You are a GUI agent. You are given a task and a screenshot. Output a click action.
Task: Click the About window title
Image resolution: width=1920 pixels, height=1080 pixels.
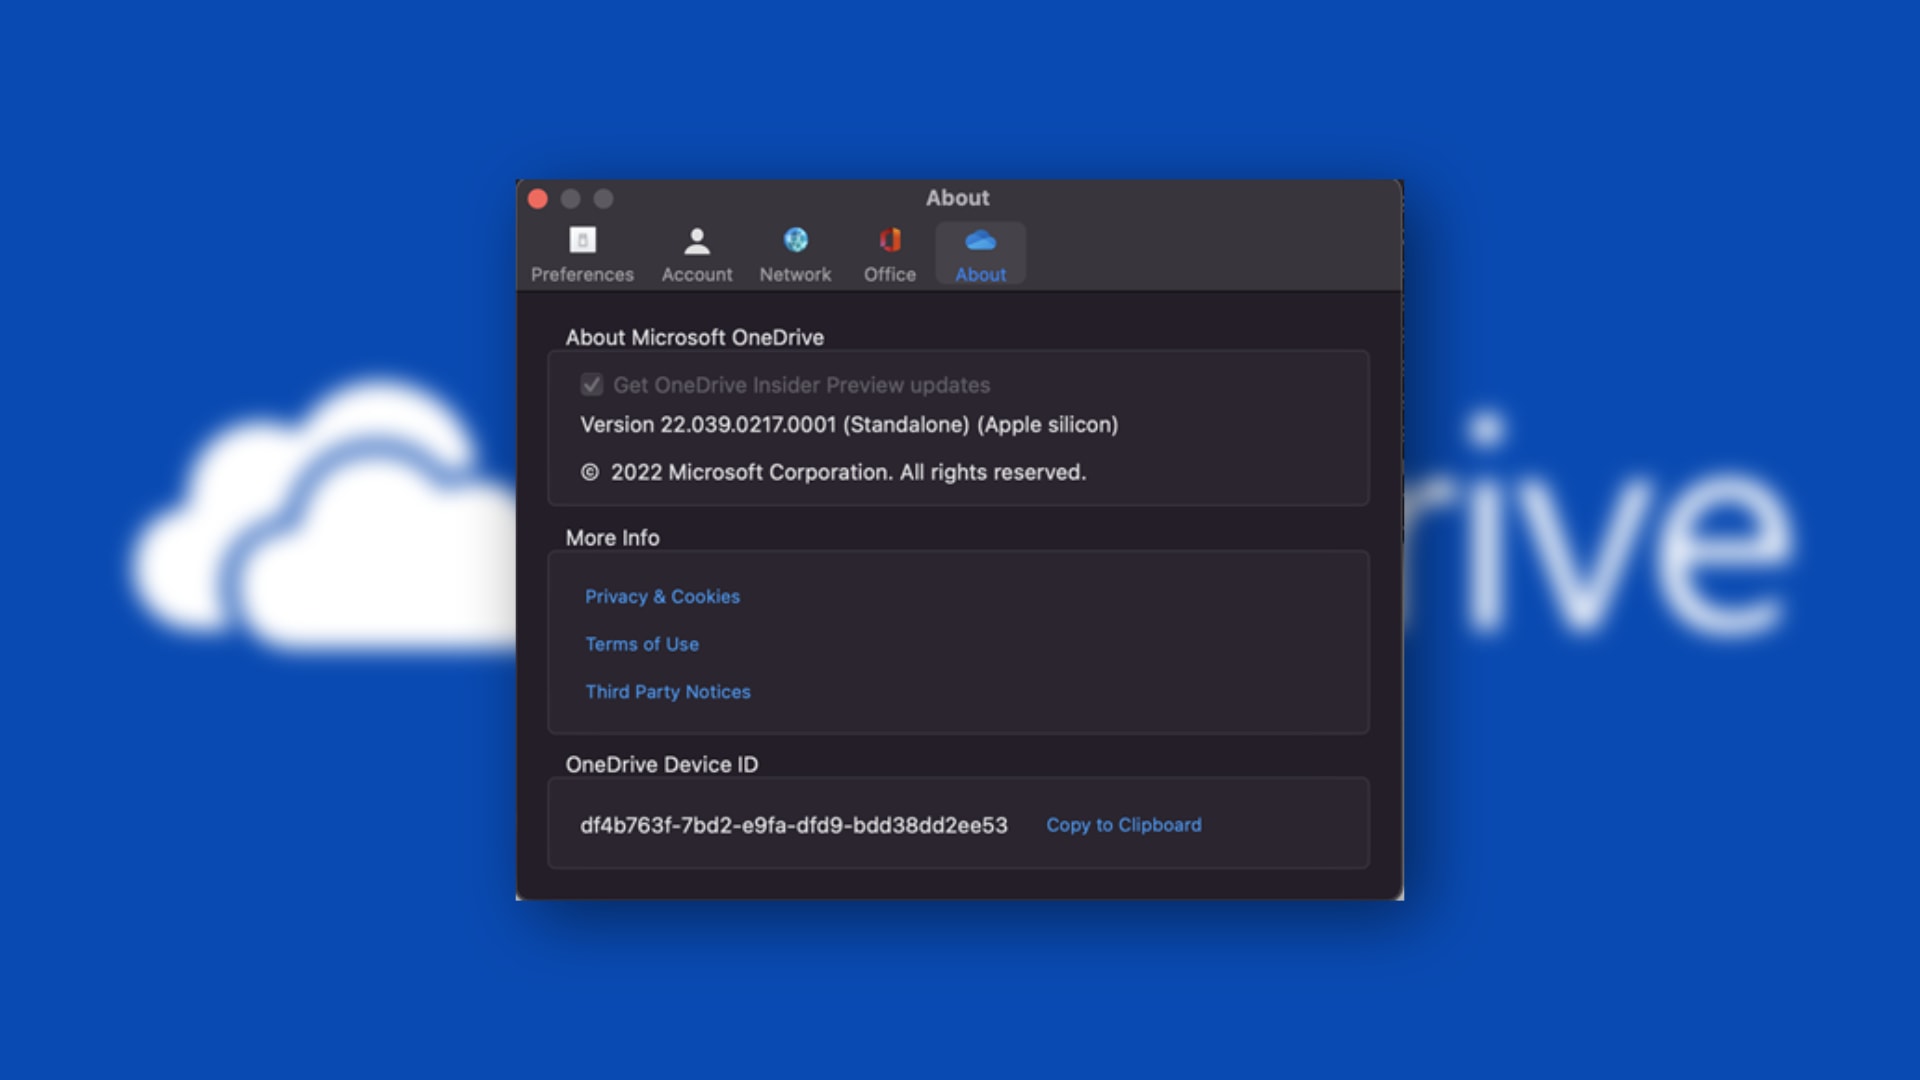[958, 198]
